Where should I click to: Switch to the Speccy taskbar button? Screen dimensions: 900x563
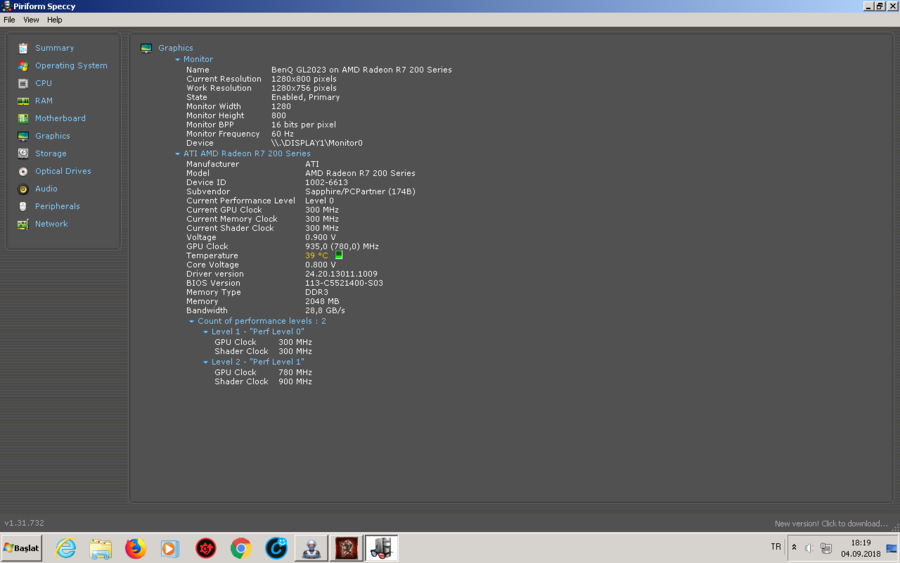381,549
